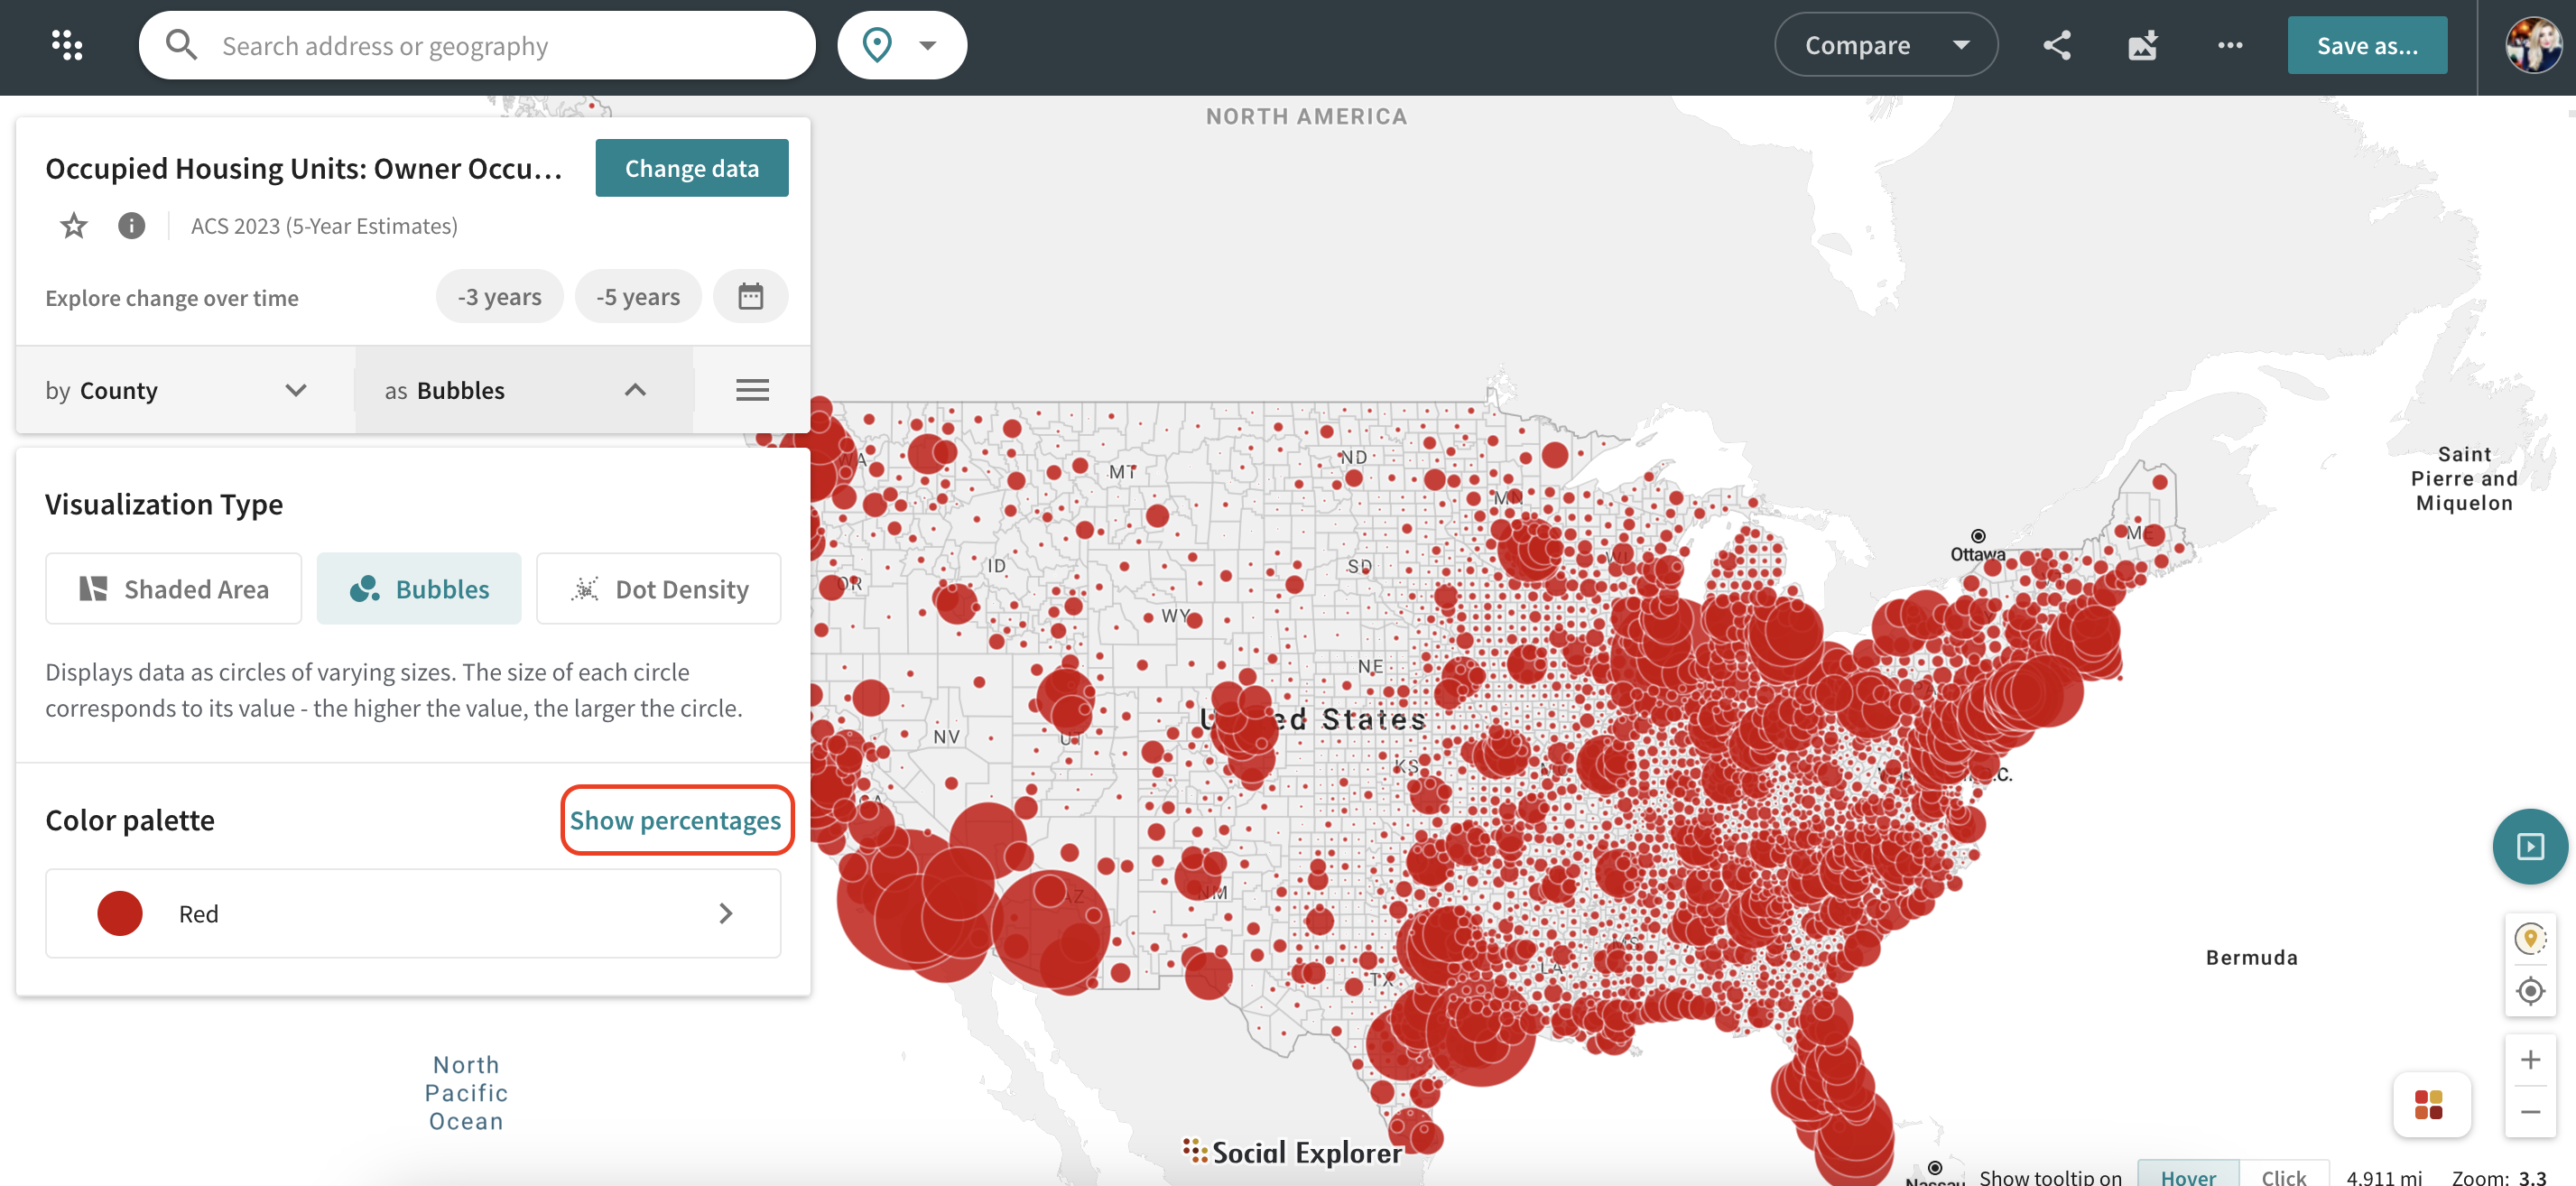Open the Social Explorer apps grid menu
Viewport: 2576px width, 1186px height.
67,45
